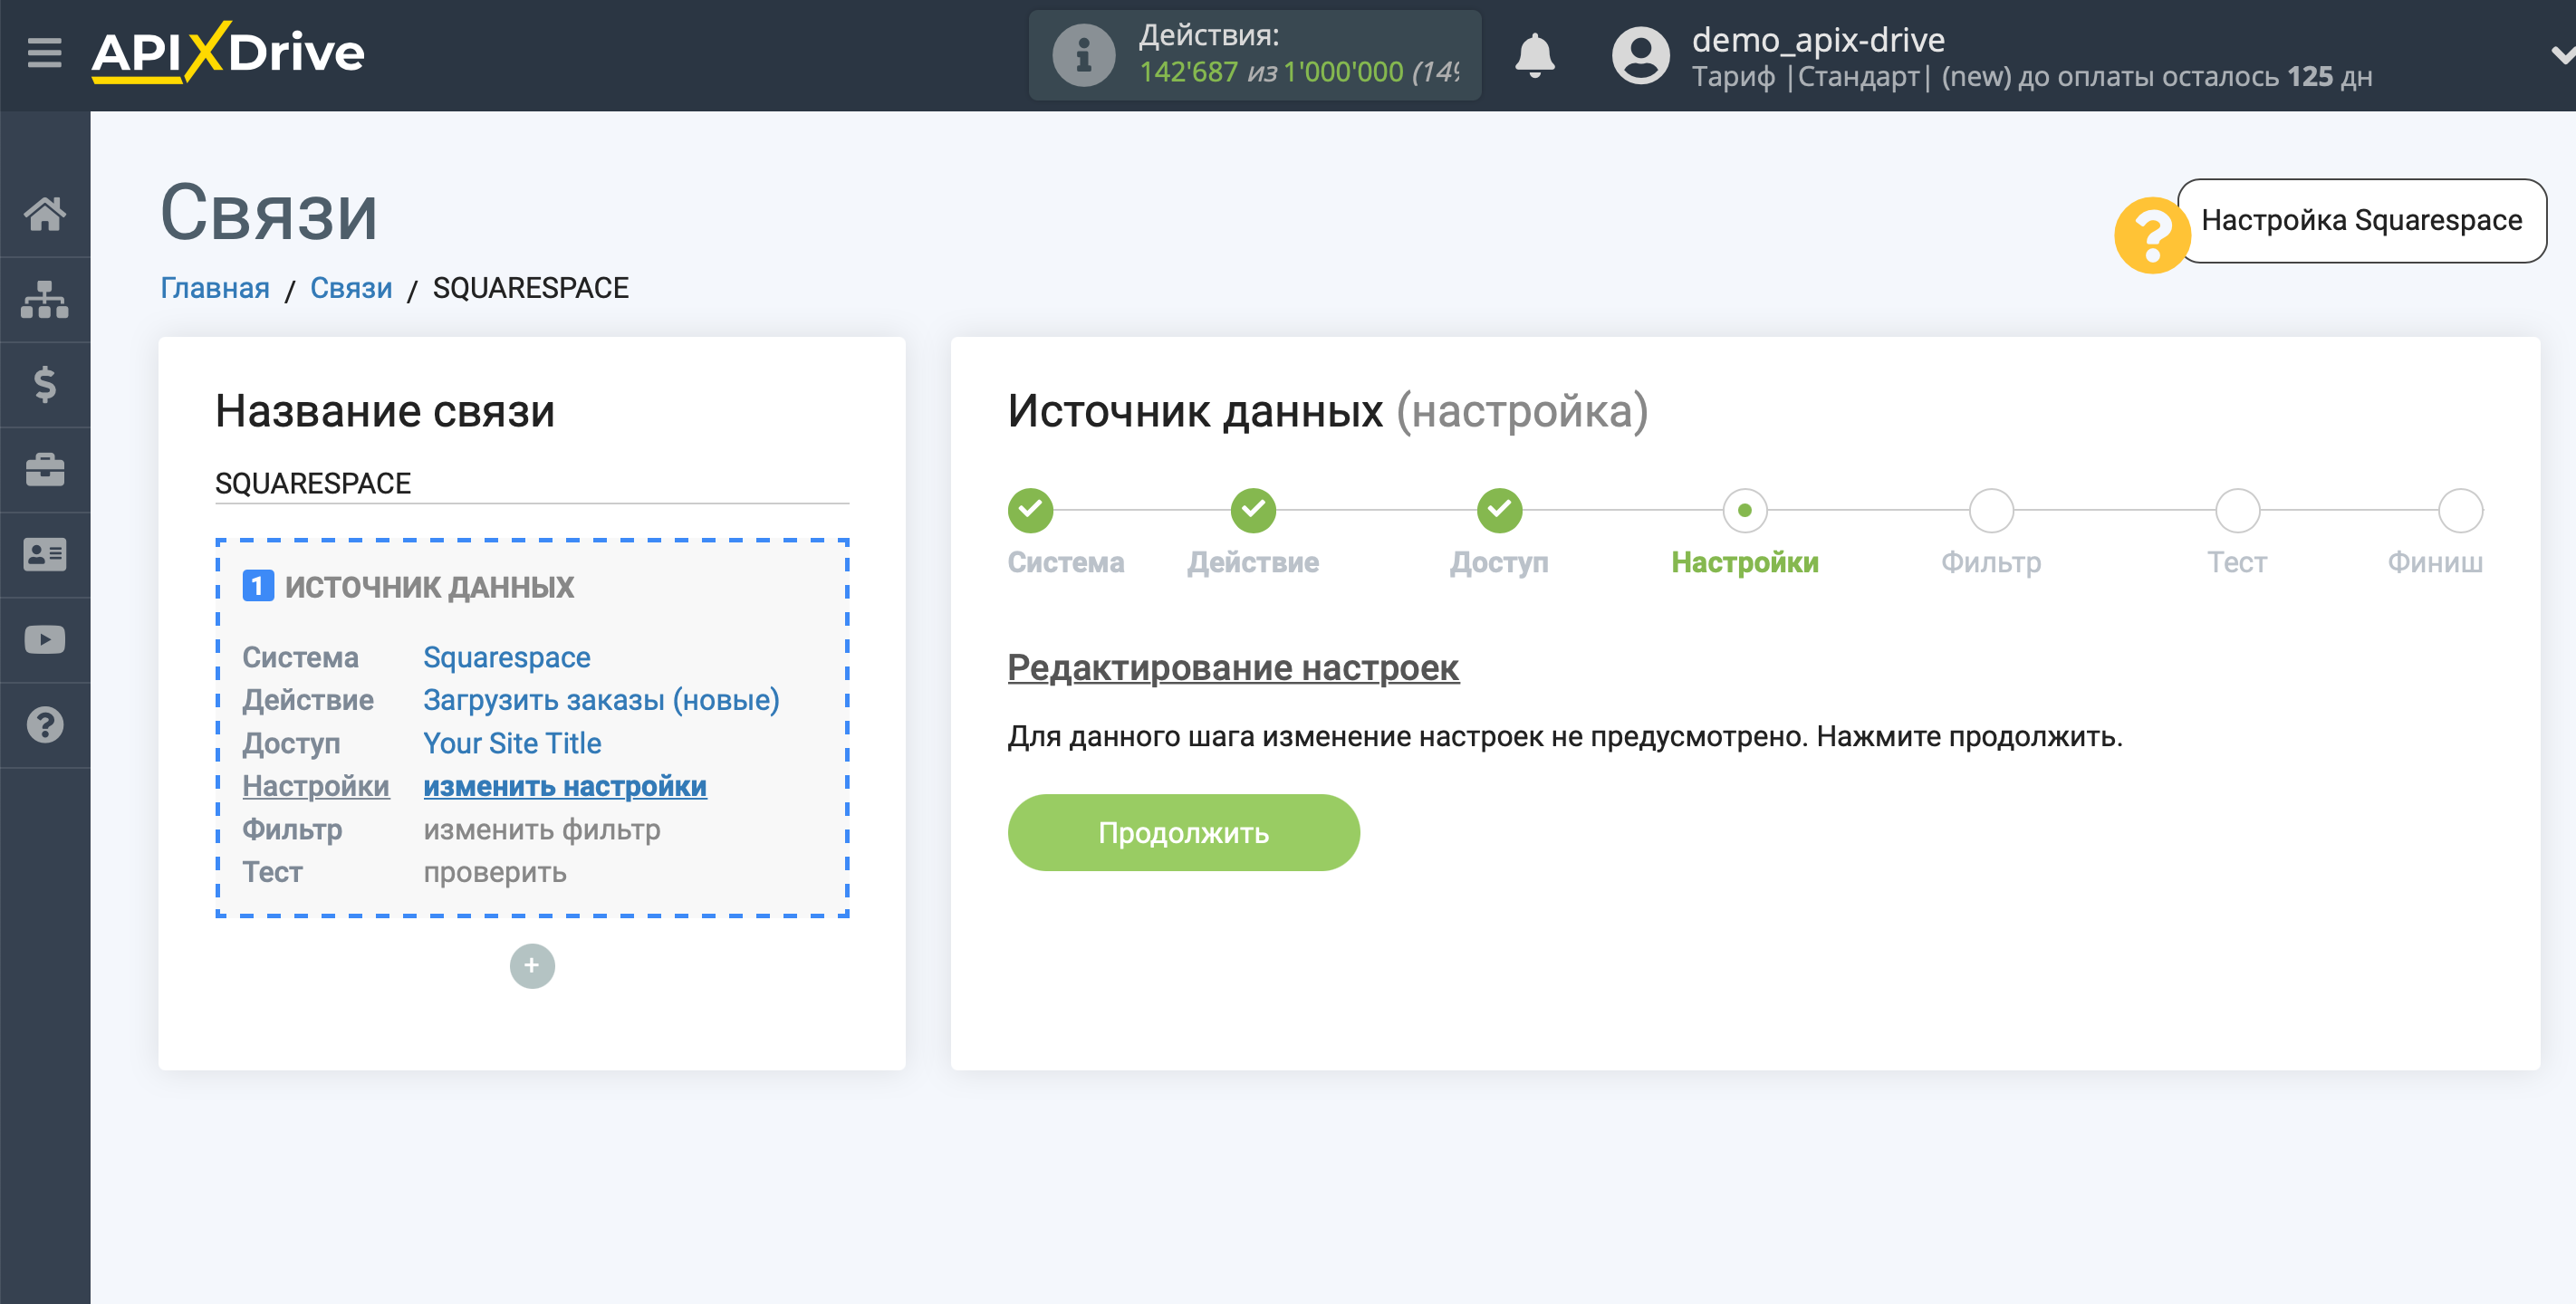2576x1304 pixels.
Task: Open the Squarespace system link
Action: click(507, 658)
